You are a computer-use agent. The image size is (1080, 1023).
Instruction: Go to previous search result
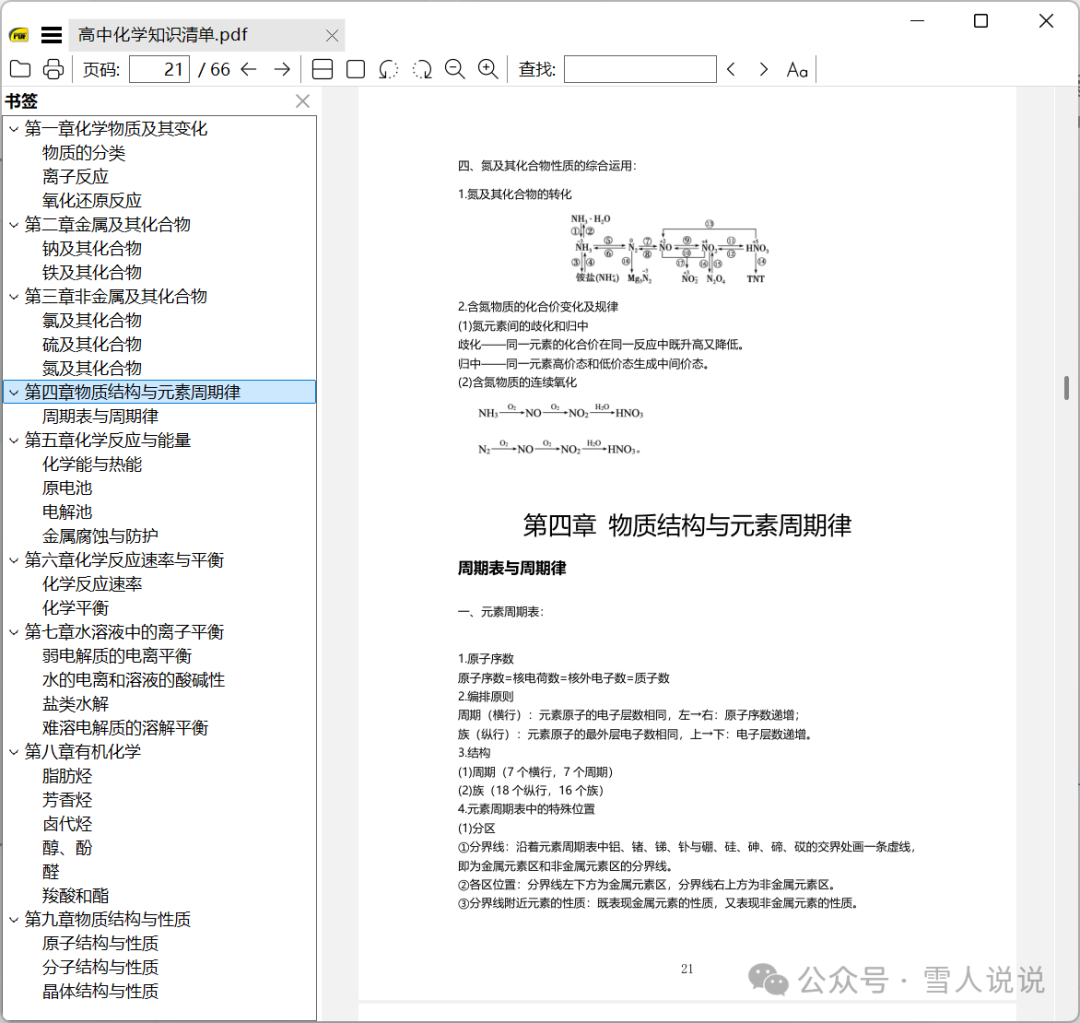click(731, 69)
